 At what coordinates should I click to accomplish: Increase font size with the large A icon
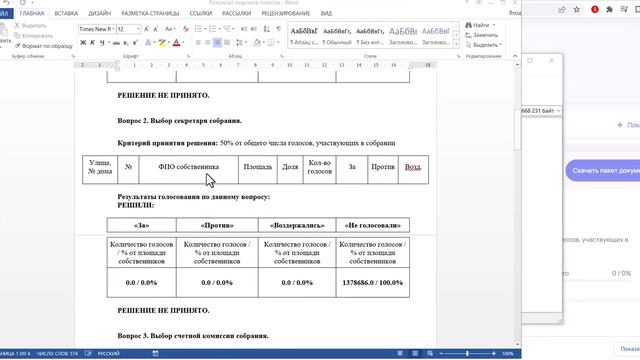(x=146, y=29)
